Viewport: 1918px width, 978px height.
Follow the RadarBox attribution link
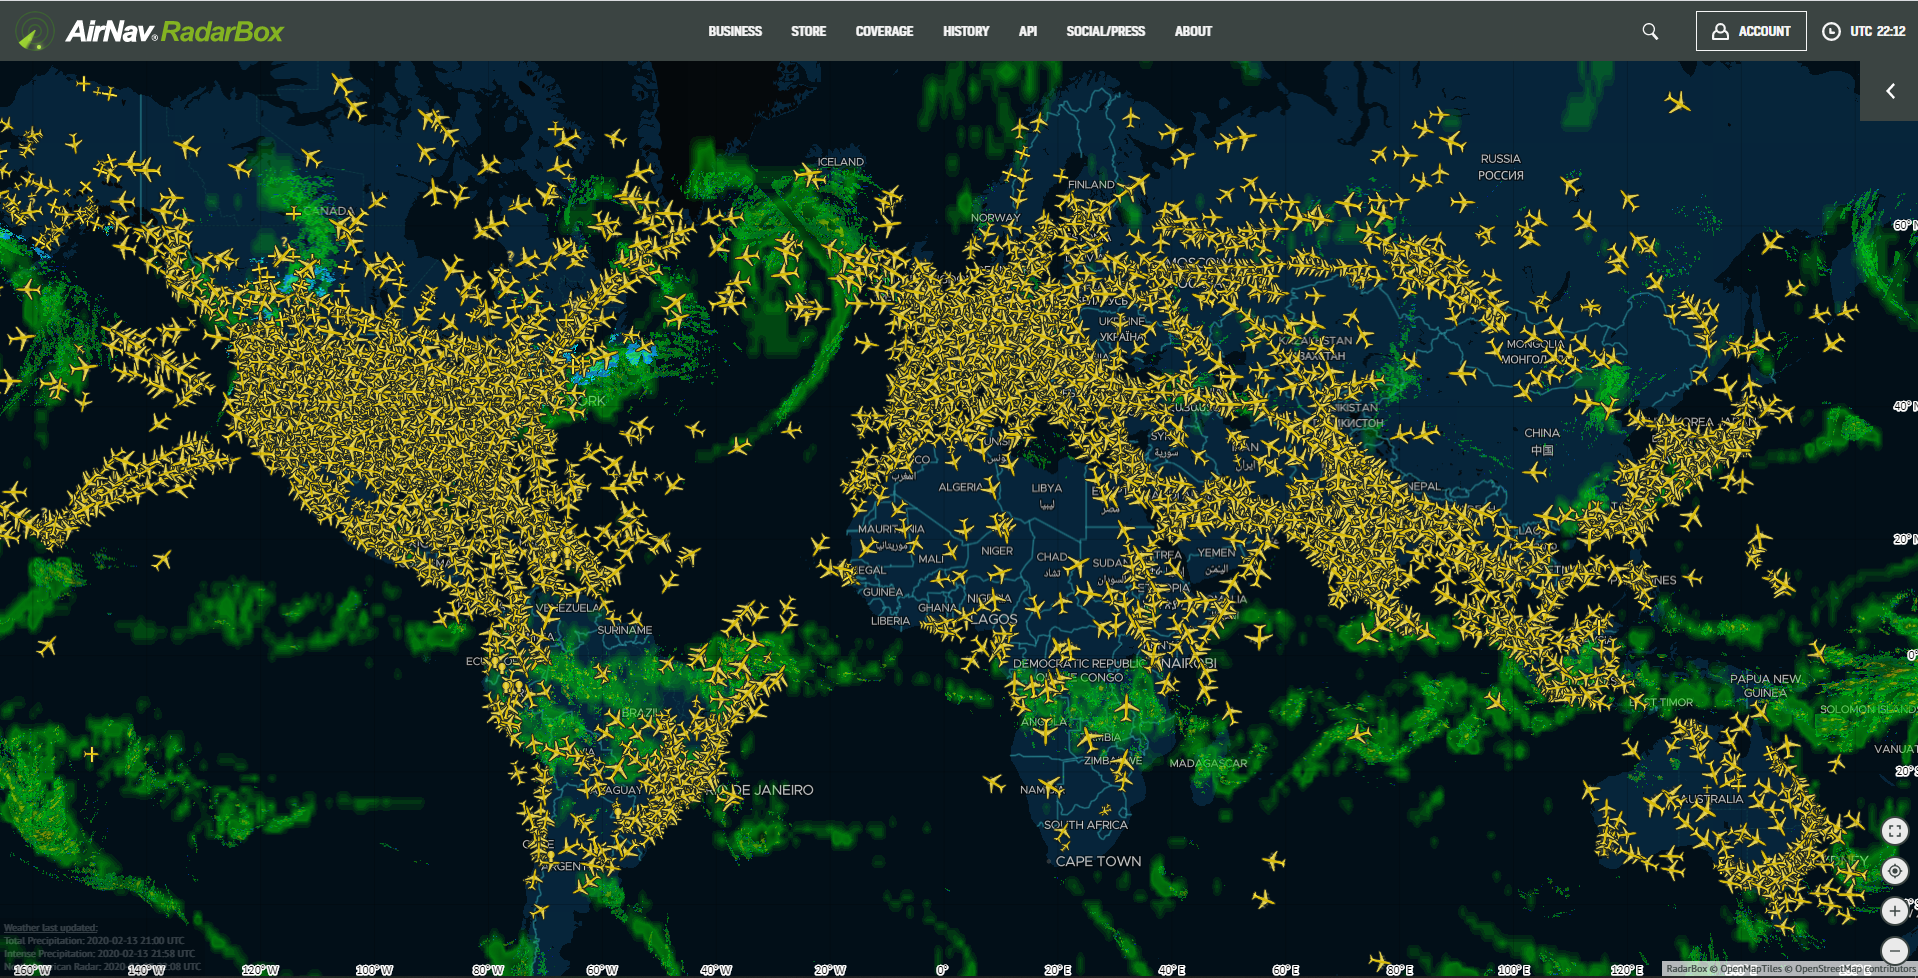(x=1686, y=969)
